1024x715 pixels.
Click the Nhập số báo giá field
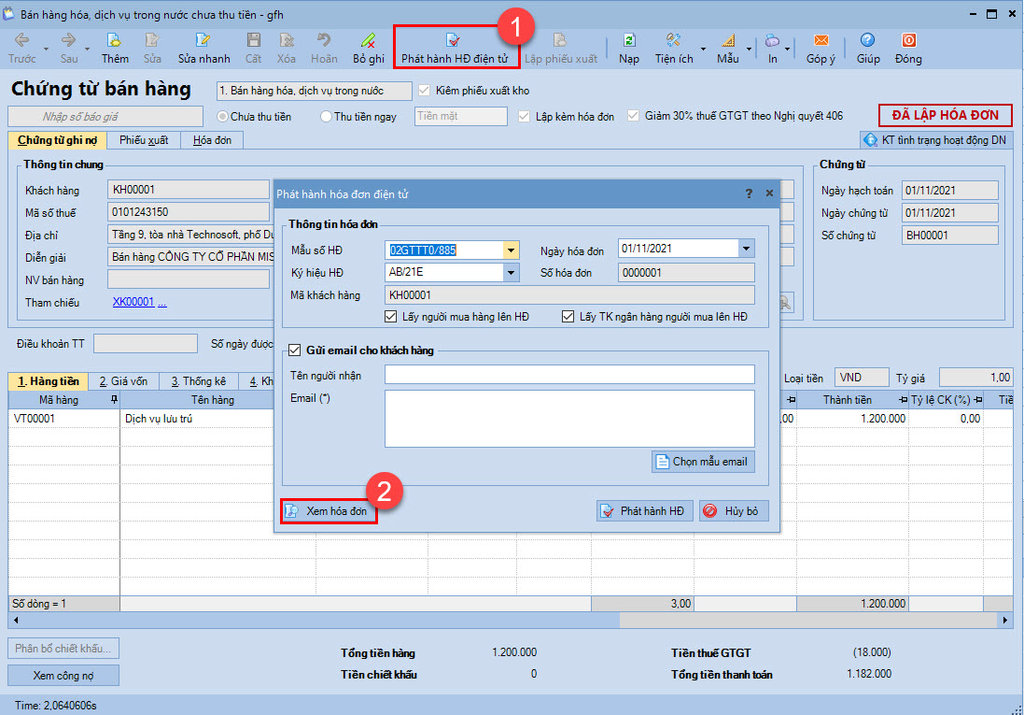[105, 117]
